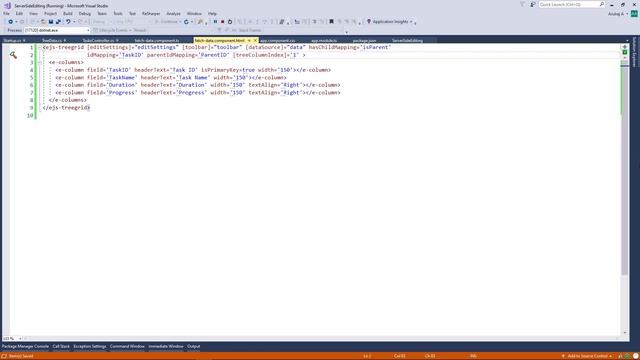Switch to the package.json tab

click(364, 40)
